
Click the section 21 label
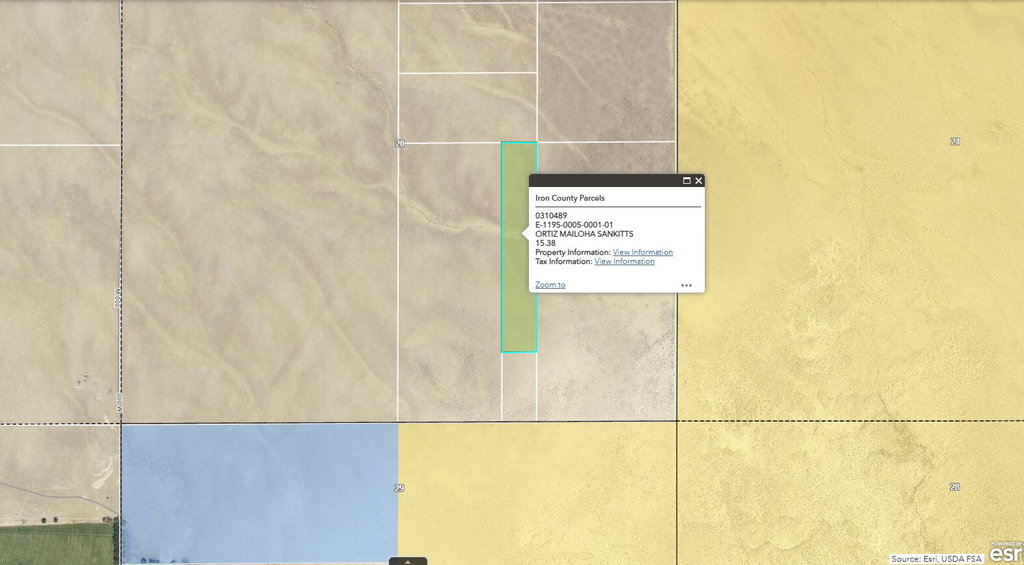pyautogui.click(x=955, y=142)
